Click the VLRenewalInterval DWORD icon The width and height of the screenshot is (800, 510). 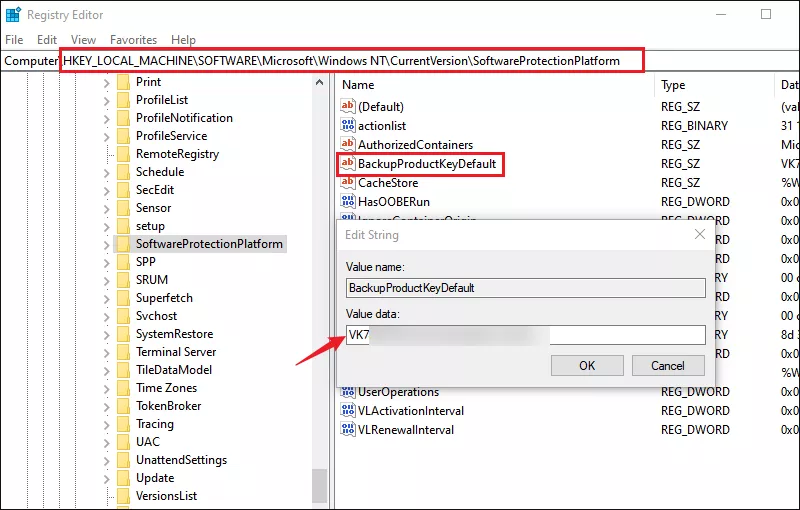347,429
